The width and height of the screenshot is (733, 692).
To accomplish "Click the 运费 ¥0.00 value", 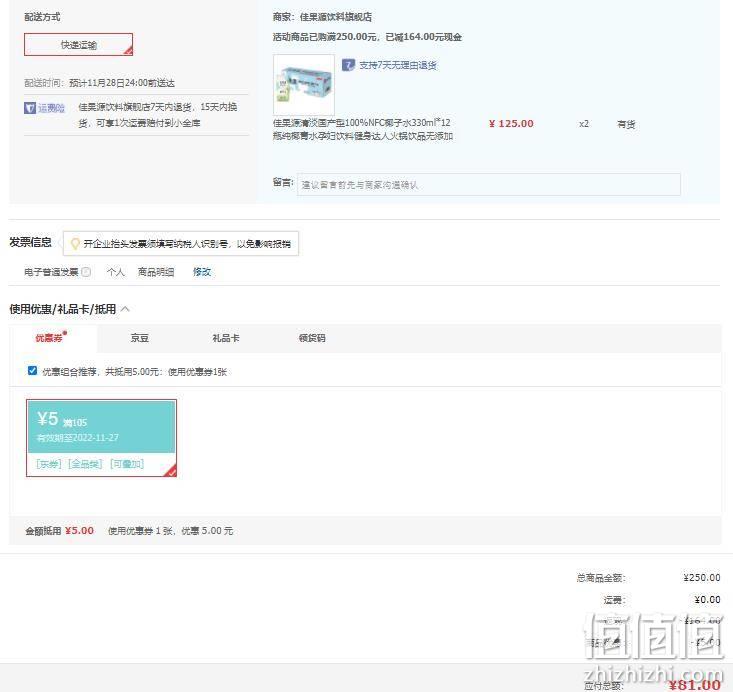I will click(x=707, y=599).
